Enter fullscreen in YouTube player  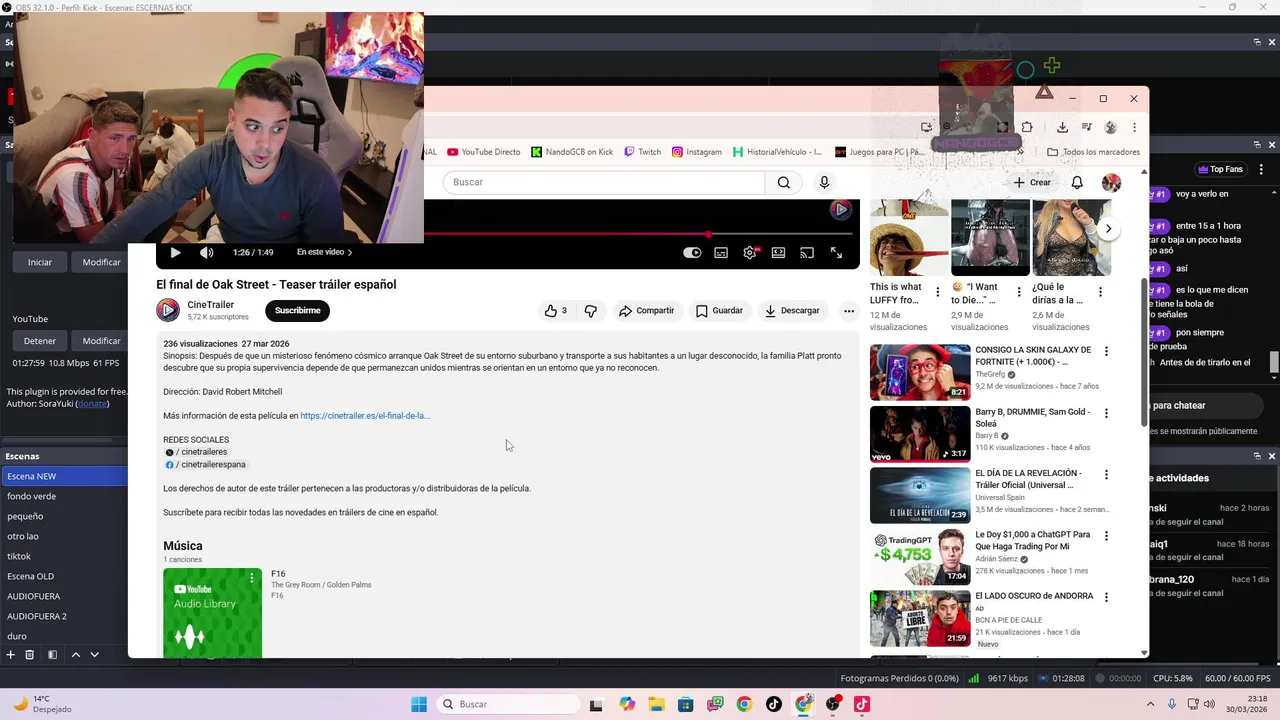click(836, 253)
